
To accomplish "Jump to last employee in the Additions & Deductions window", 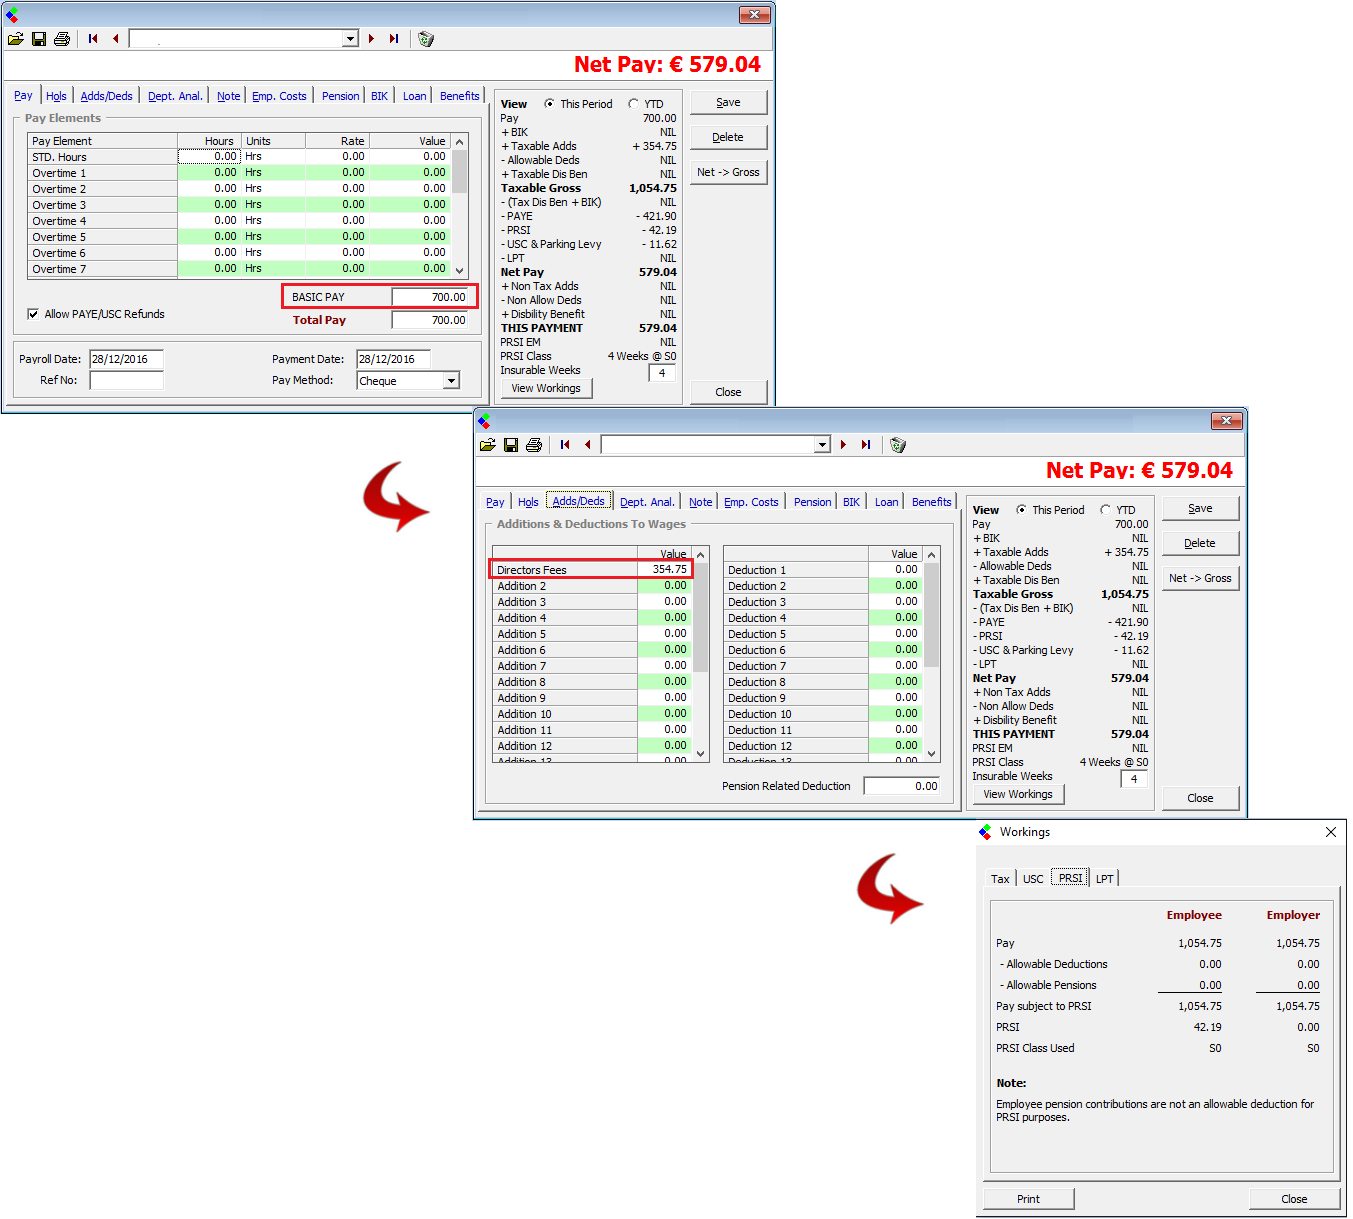I will point(866,445).
